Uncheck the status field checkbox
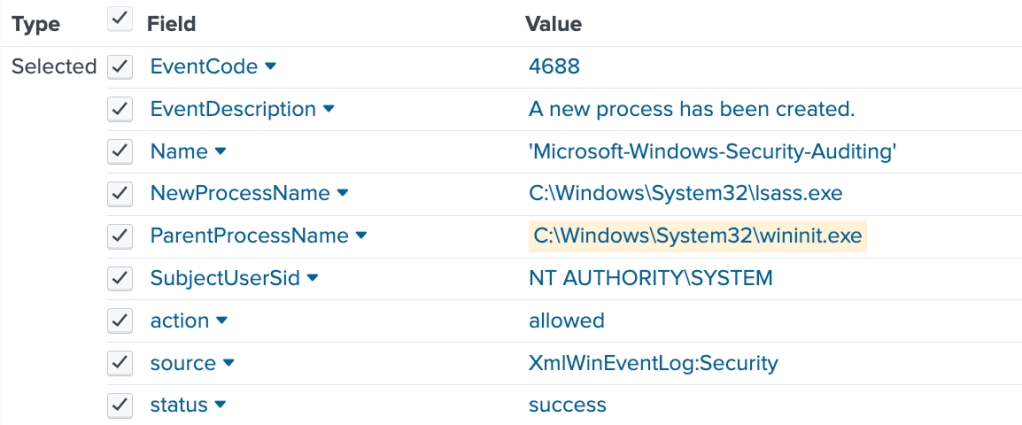The width and height of the screenshot is (1022, 425). pyautogui.click(x=120, y=405)
